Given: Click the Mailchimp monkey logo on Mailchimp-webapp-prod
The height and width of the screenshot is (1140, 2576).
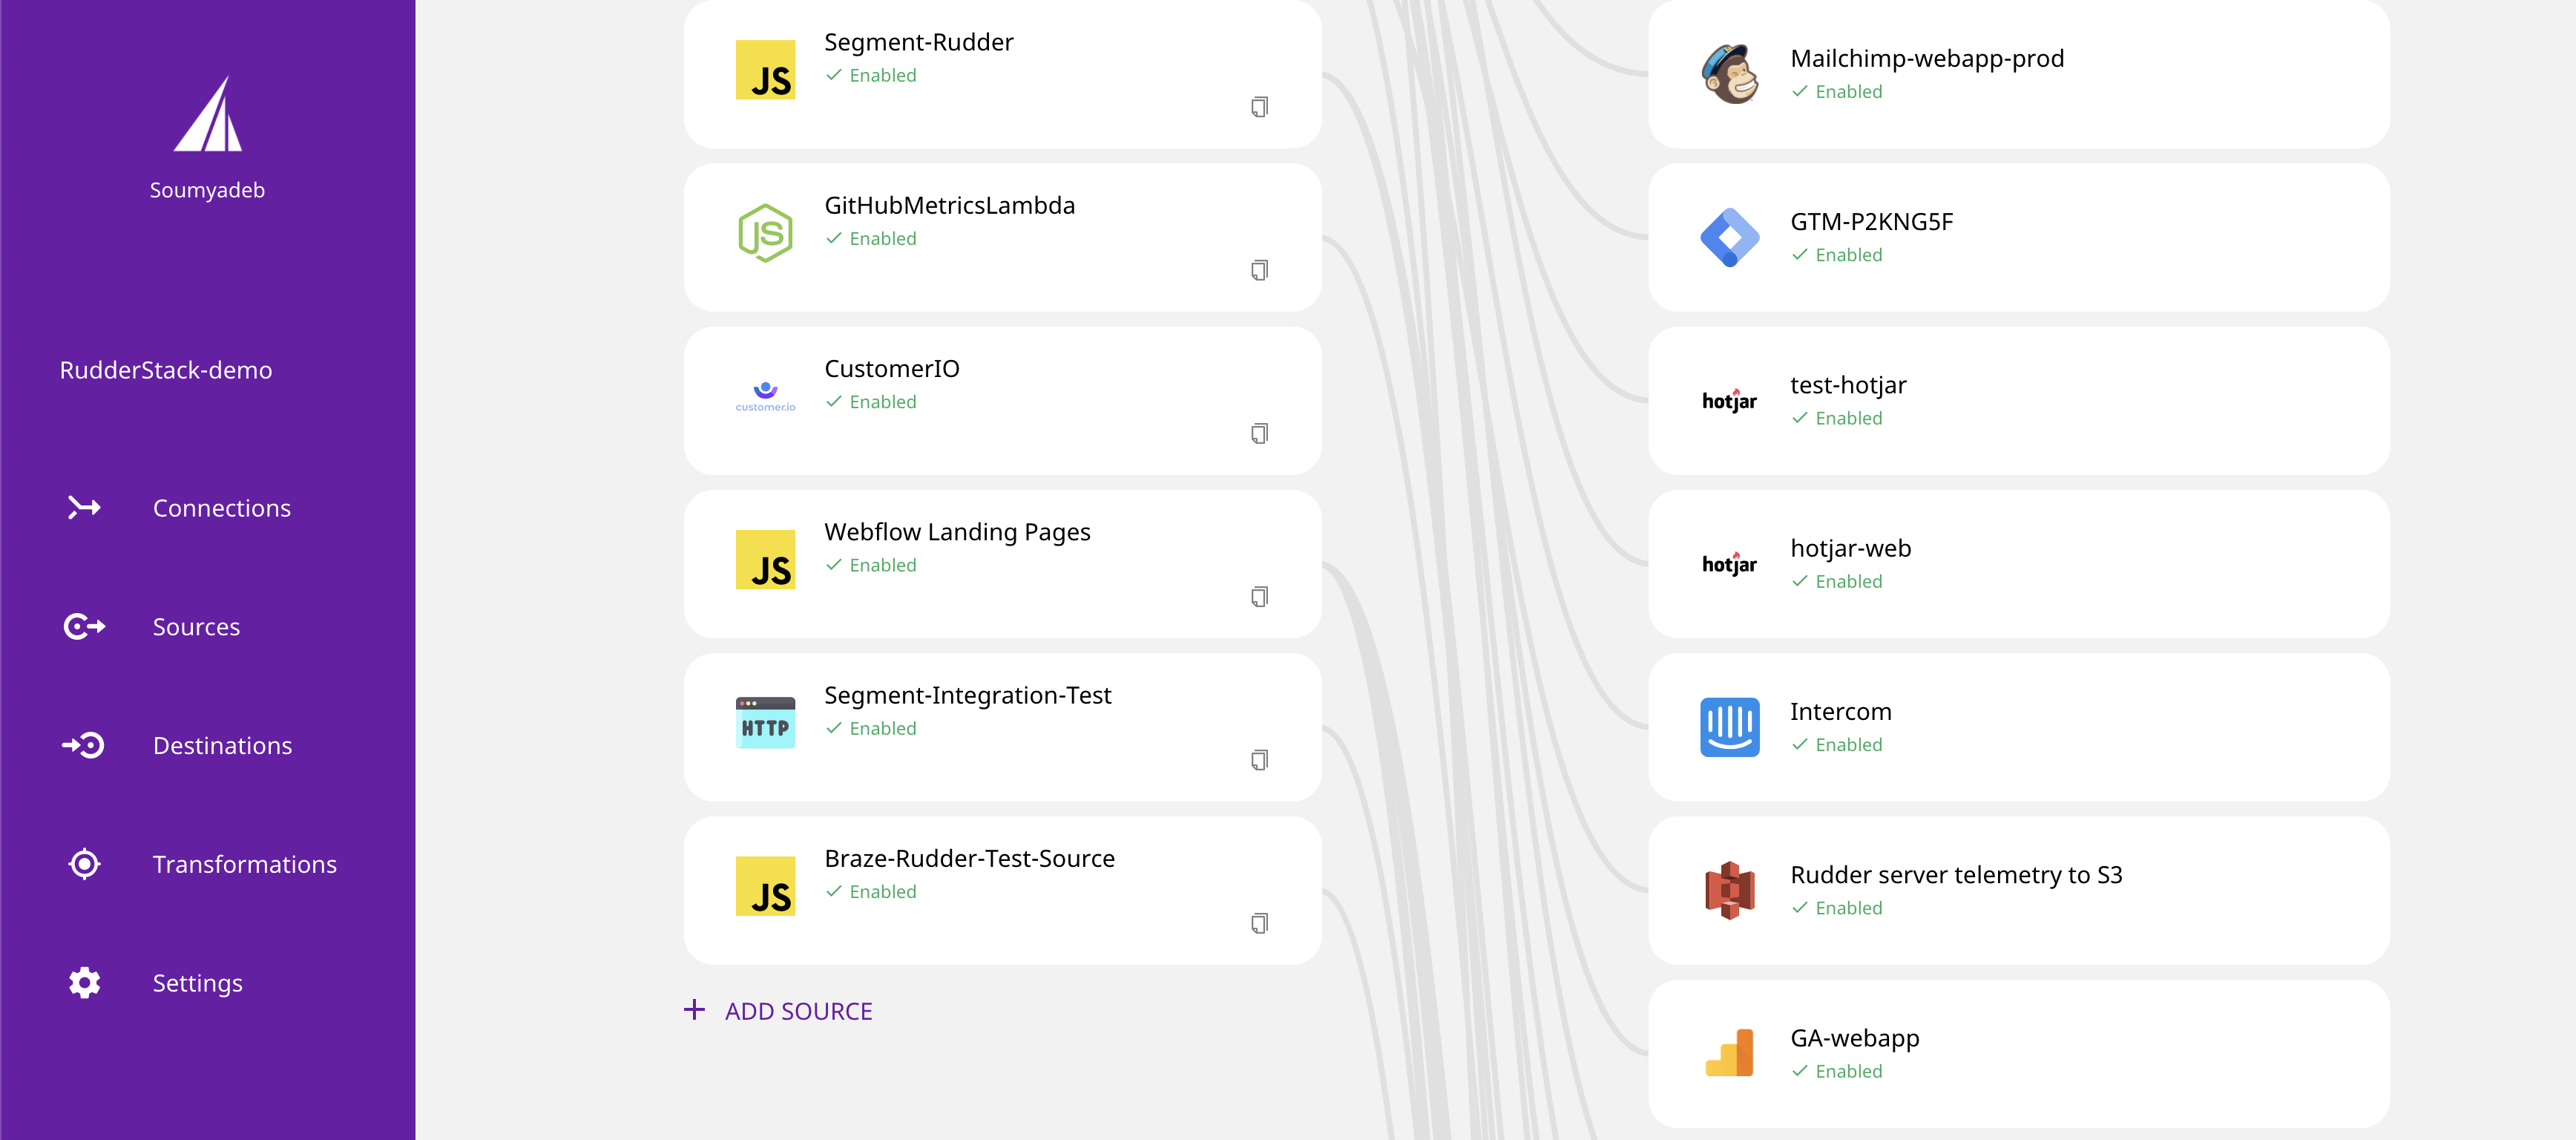Looking at the screenshot, I should [x=1729, y=73].
